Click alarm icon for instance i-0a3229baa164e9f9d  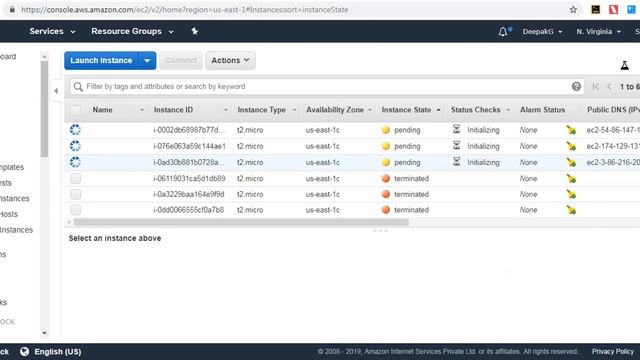click(571, 194)
